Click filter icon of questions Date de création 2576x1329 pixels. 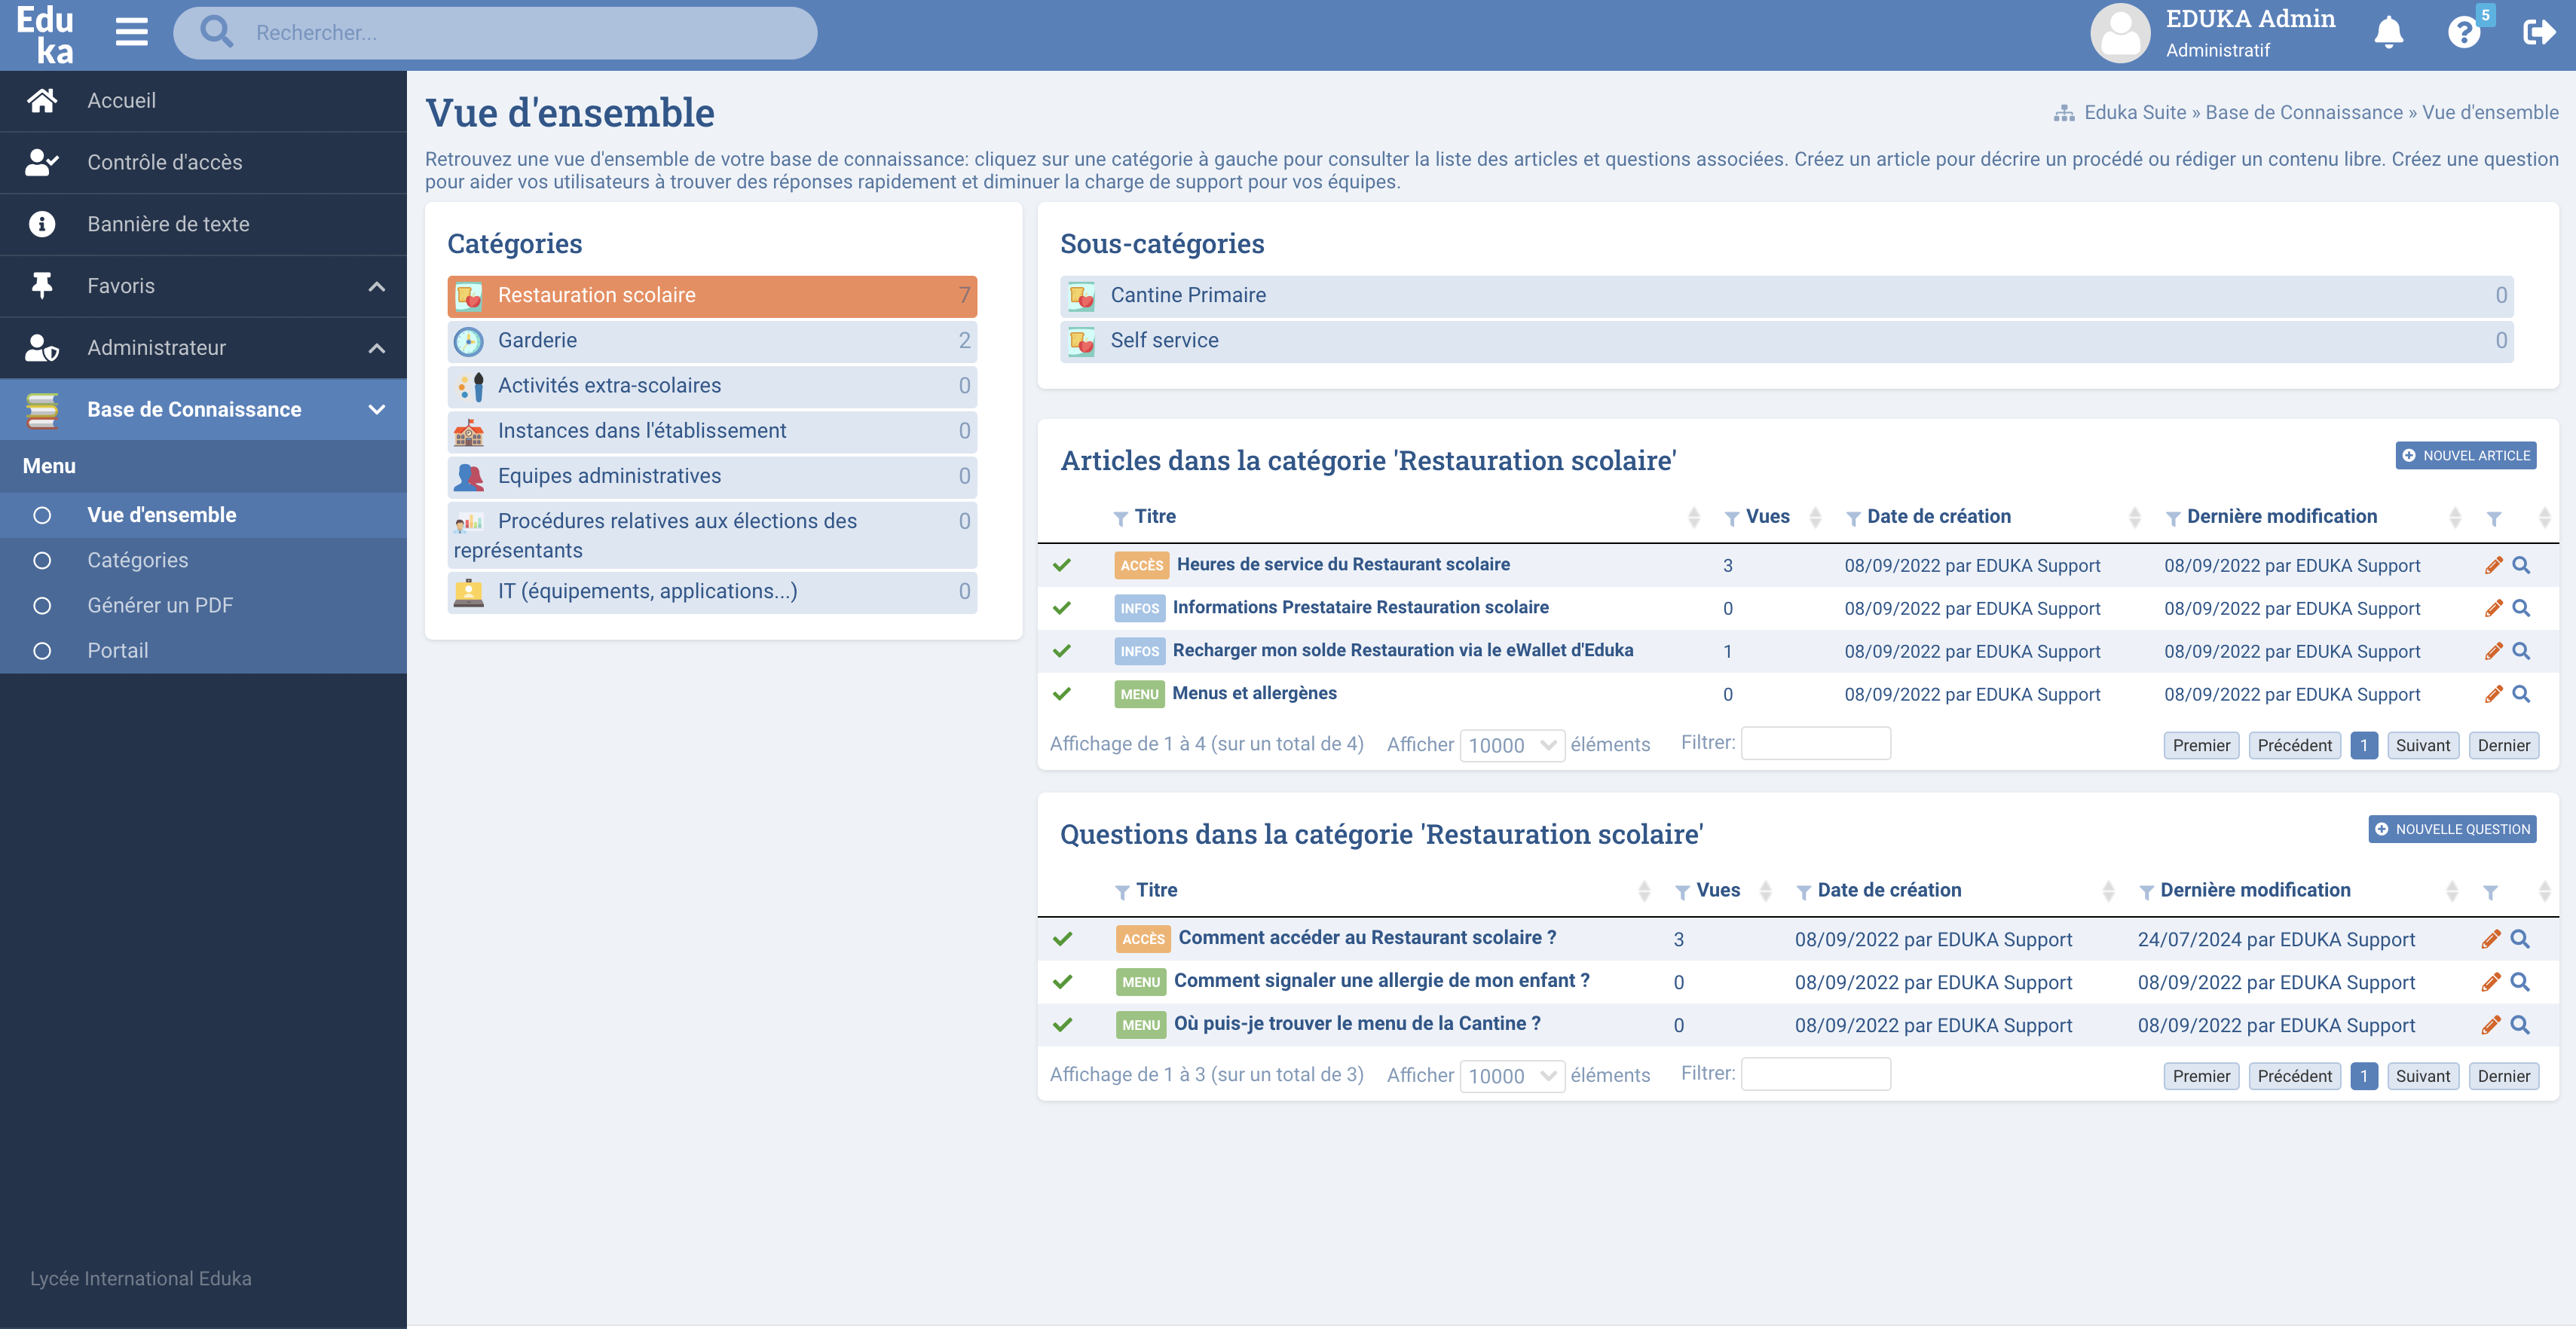(1803, 892)
